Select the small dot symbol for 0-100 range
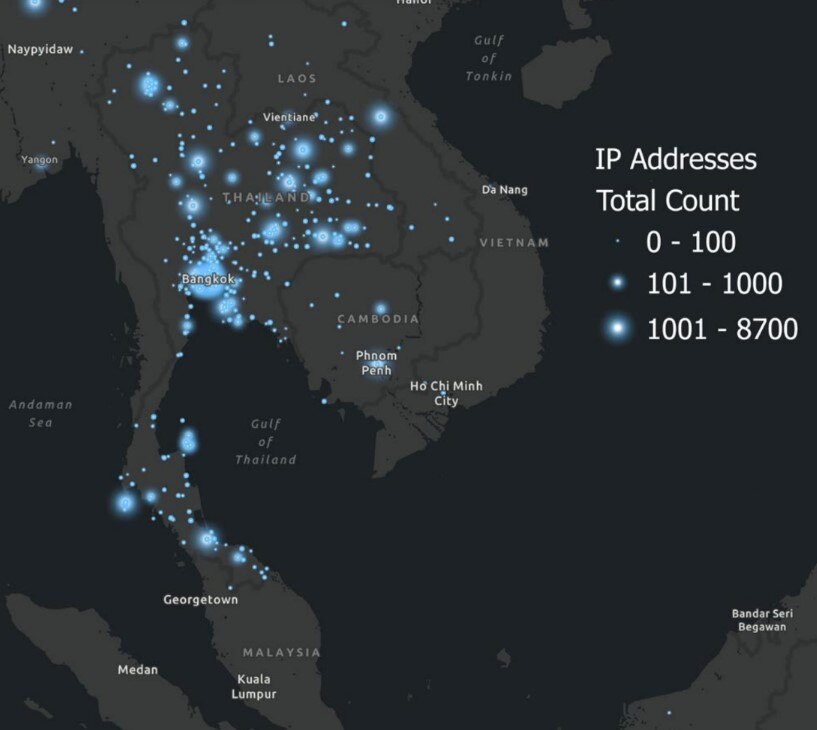Viewport: 817px width, 730px height. 619,242
